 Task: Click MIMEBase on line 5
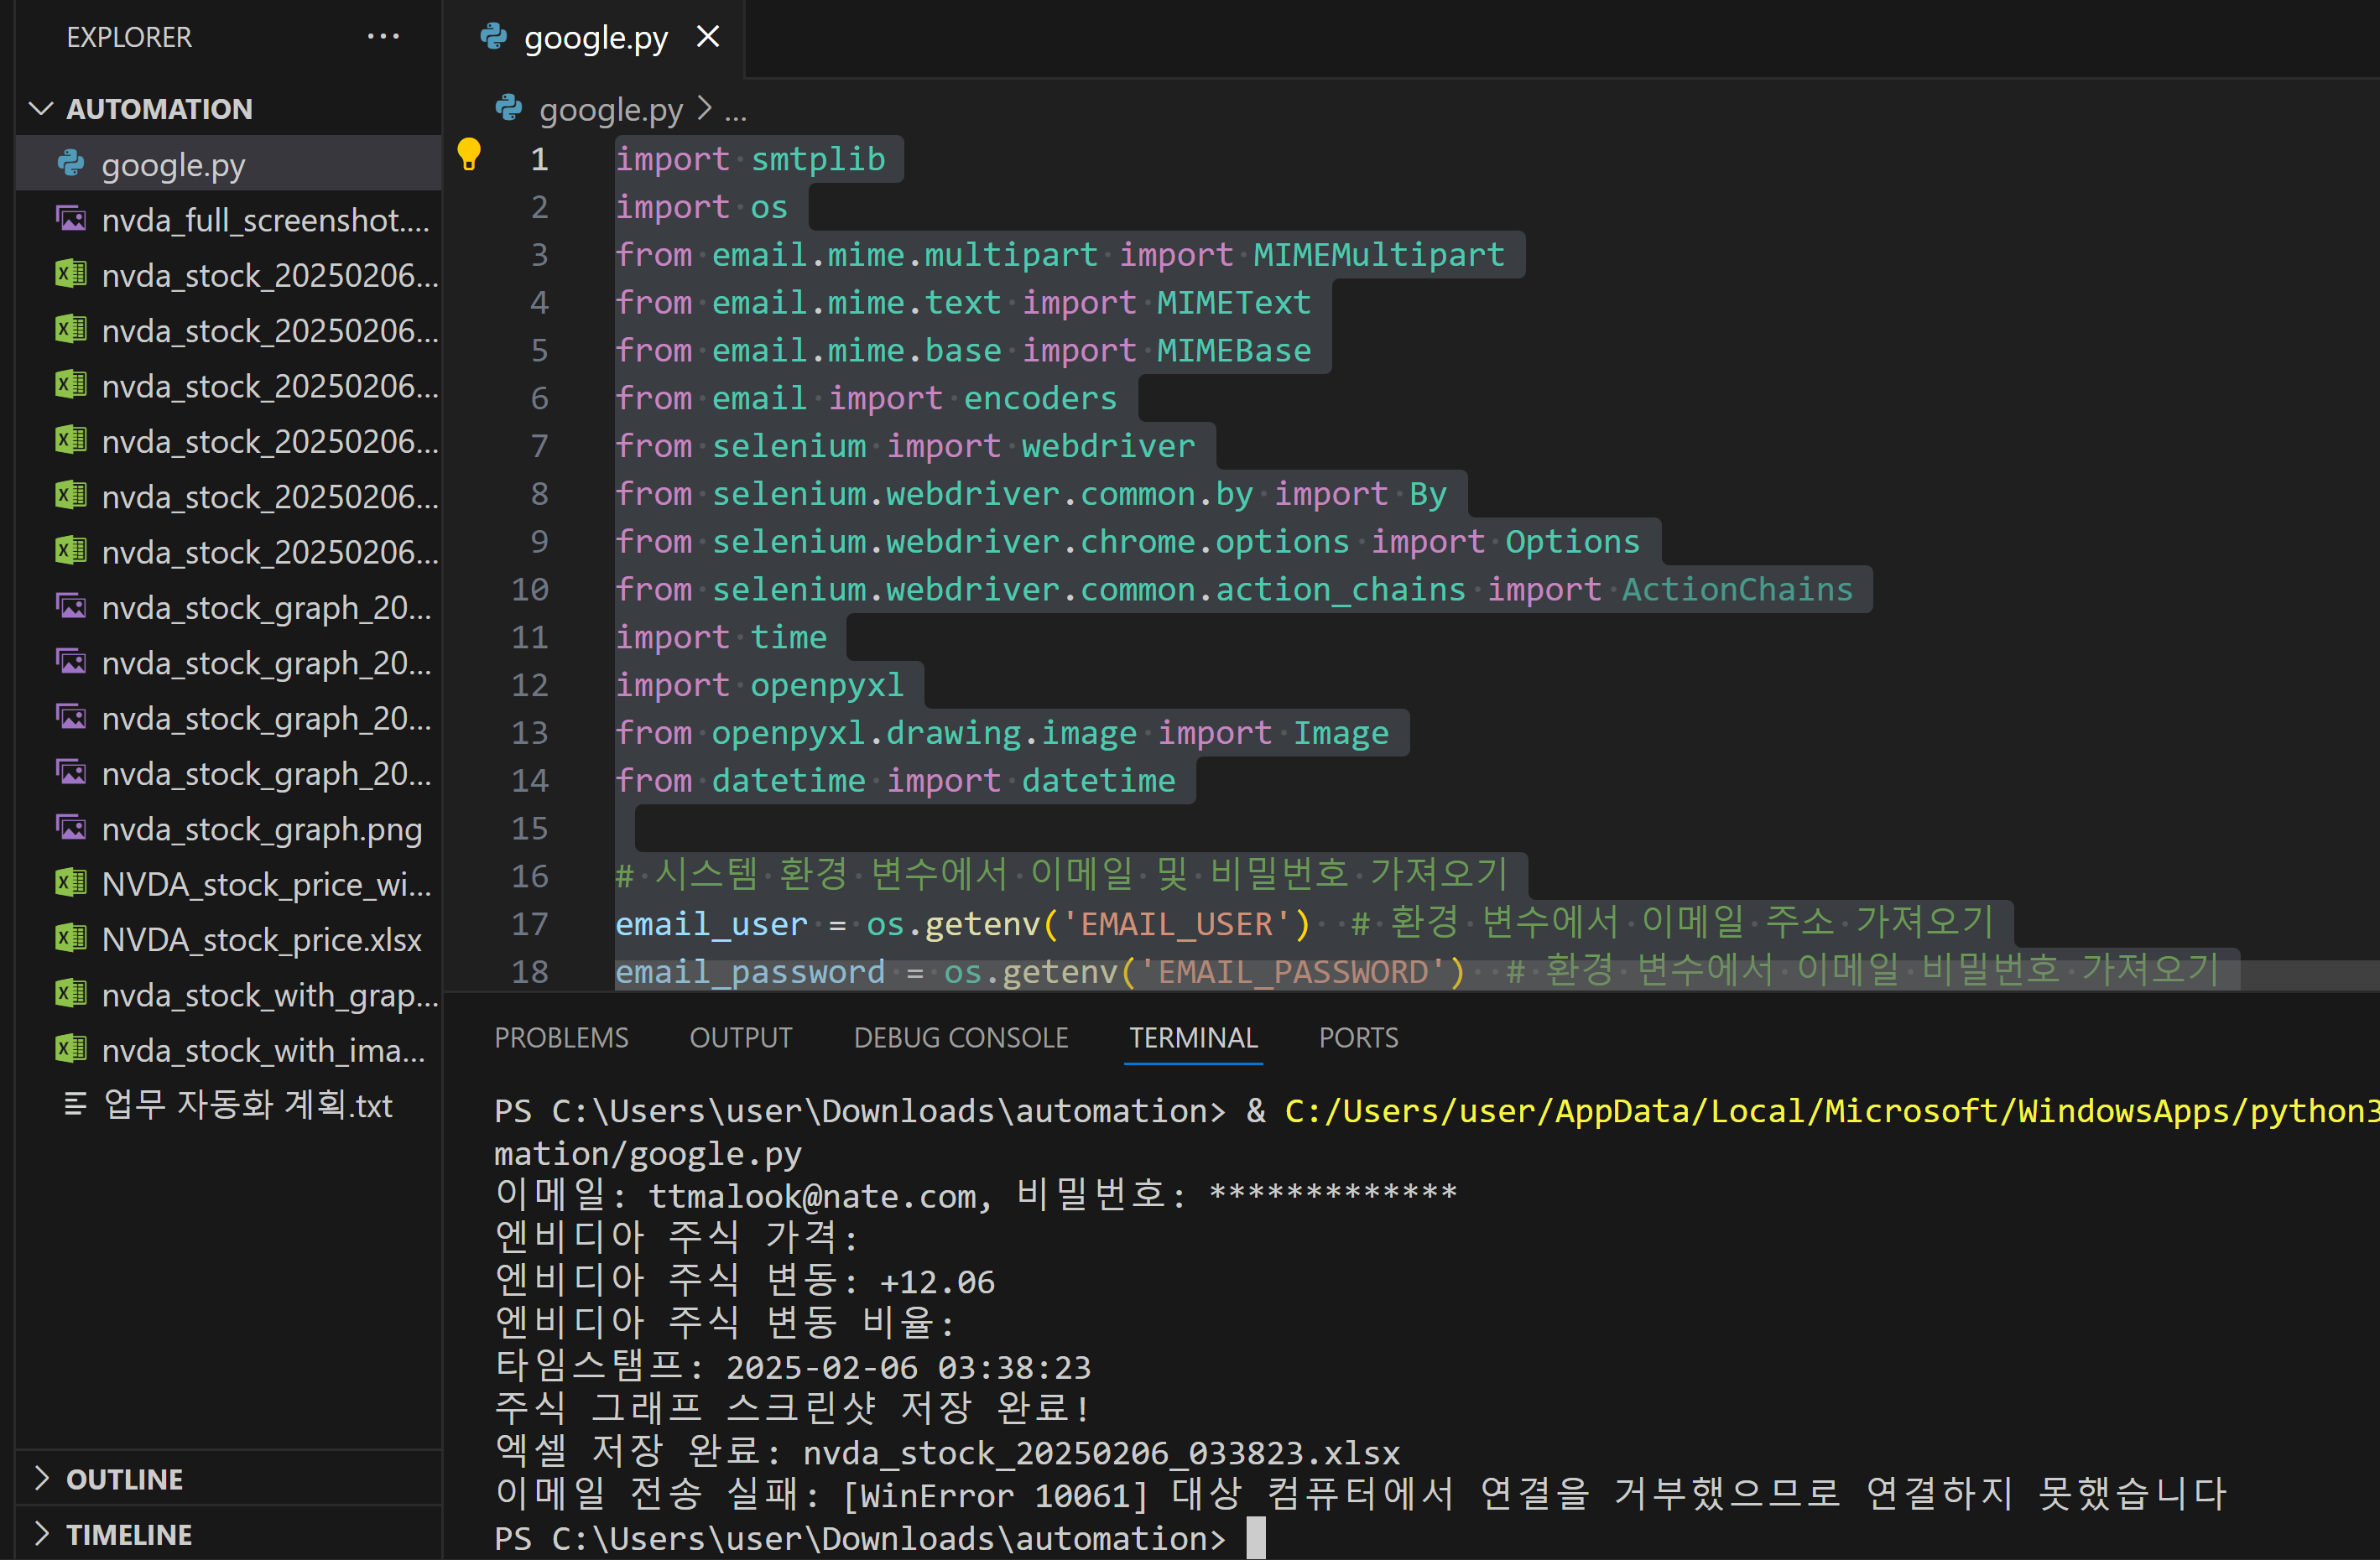[1234, 350]
